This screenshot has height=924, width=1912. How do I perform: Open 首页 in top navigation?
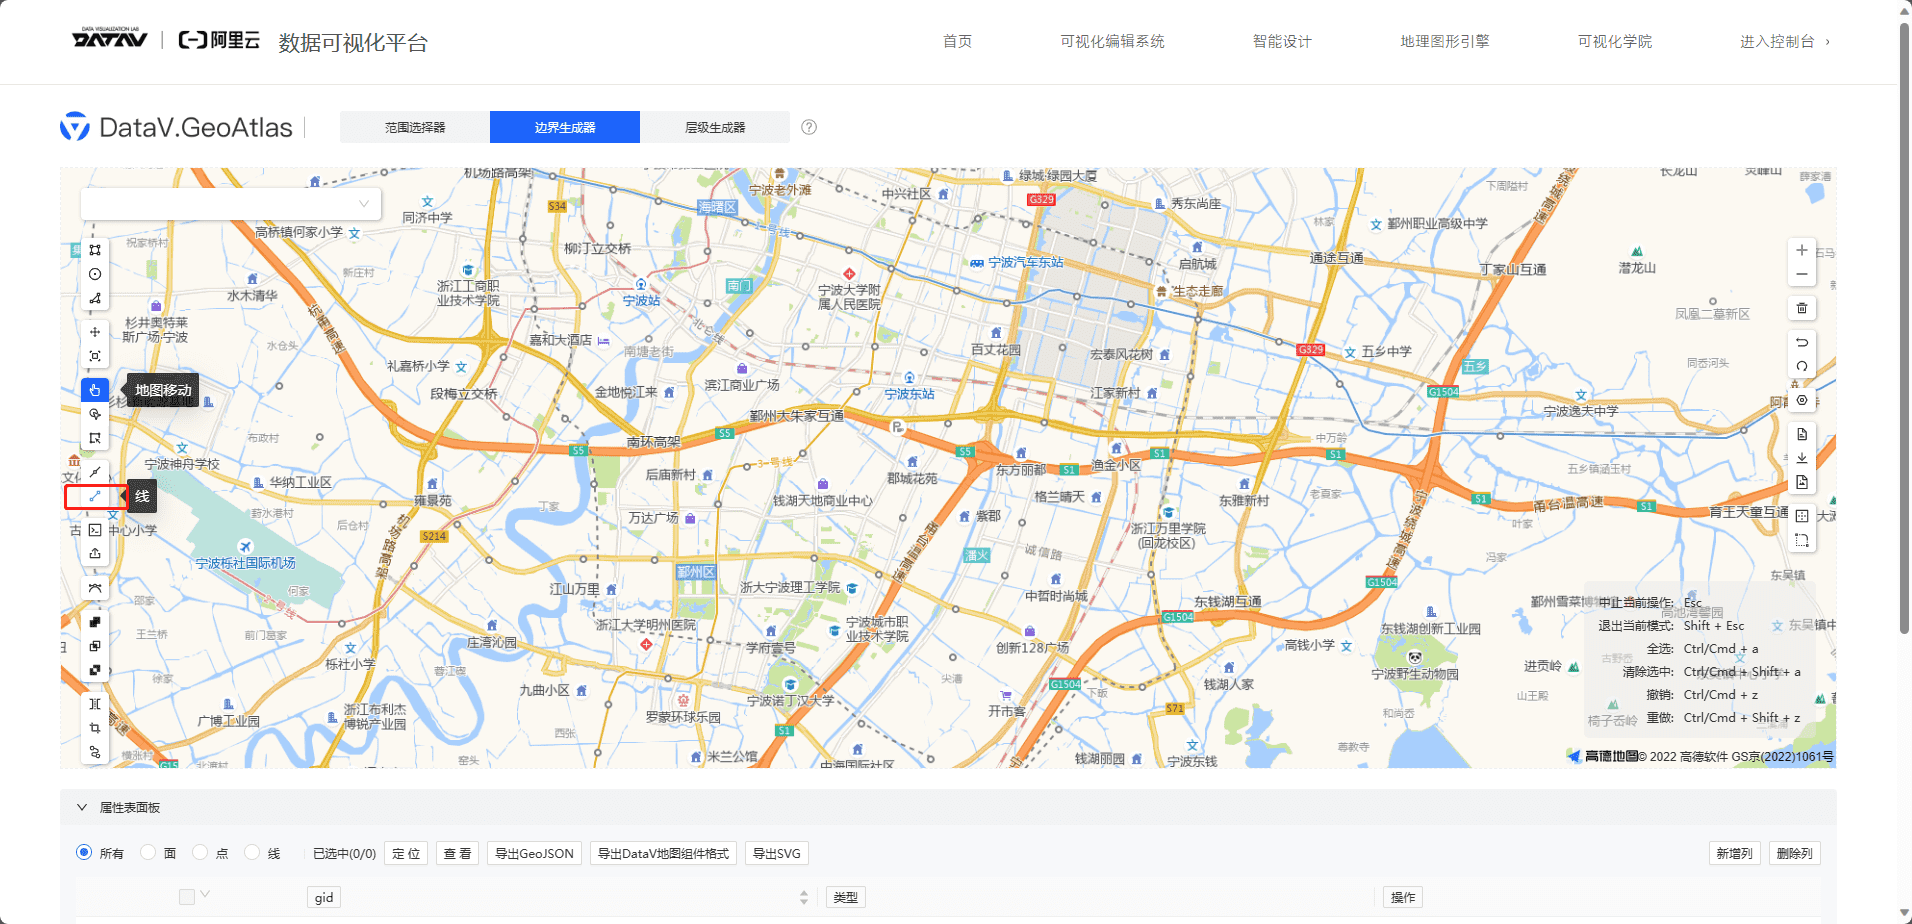pyautogui.click(x=957, y=41)
